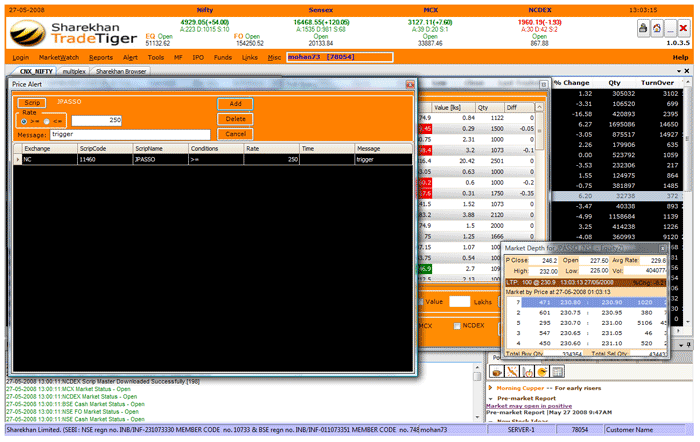The image size is (700, 442).
Task: Click the up arrow on the watchlist scrollbar
Action: point(688,83)
